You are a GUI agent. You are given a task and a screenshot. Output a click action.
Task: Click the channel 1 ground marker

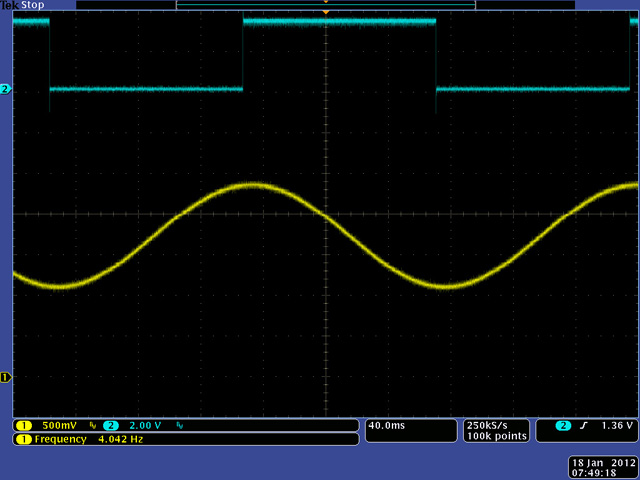click(6, 377)
